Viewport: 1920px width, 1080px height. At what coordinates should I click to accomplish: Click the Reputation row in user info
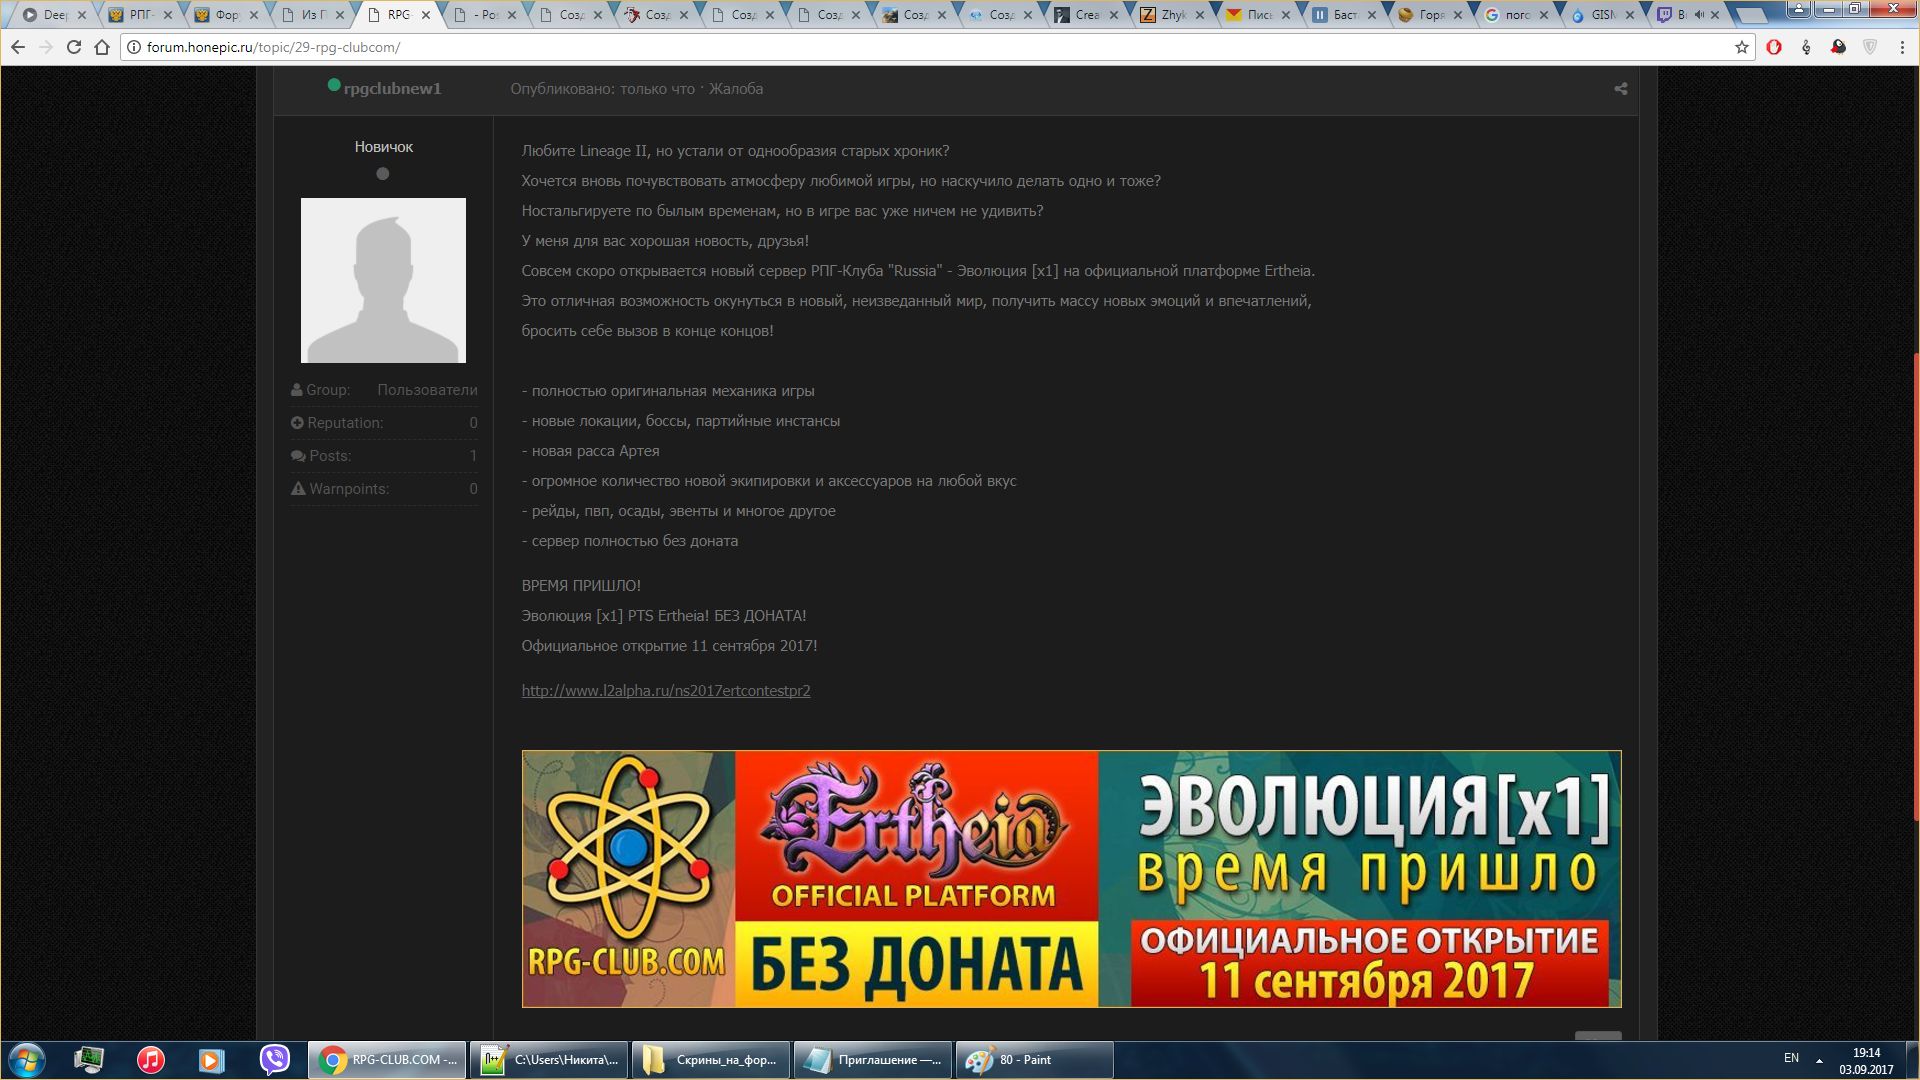pyautogui.click(x=384, y=423)
